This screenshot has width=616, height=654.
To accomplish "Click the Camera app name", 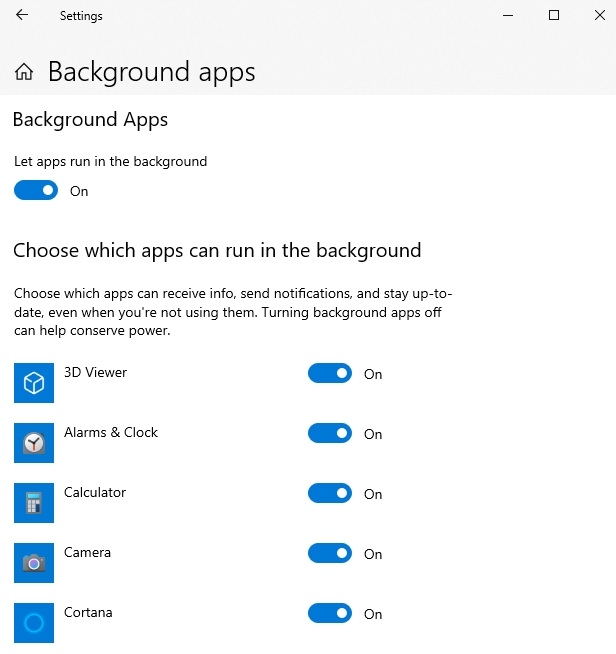I will tap(87, 552).
